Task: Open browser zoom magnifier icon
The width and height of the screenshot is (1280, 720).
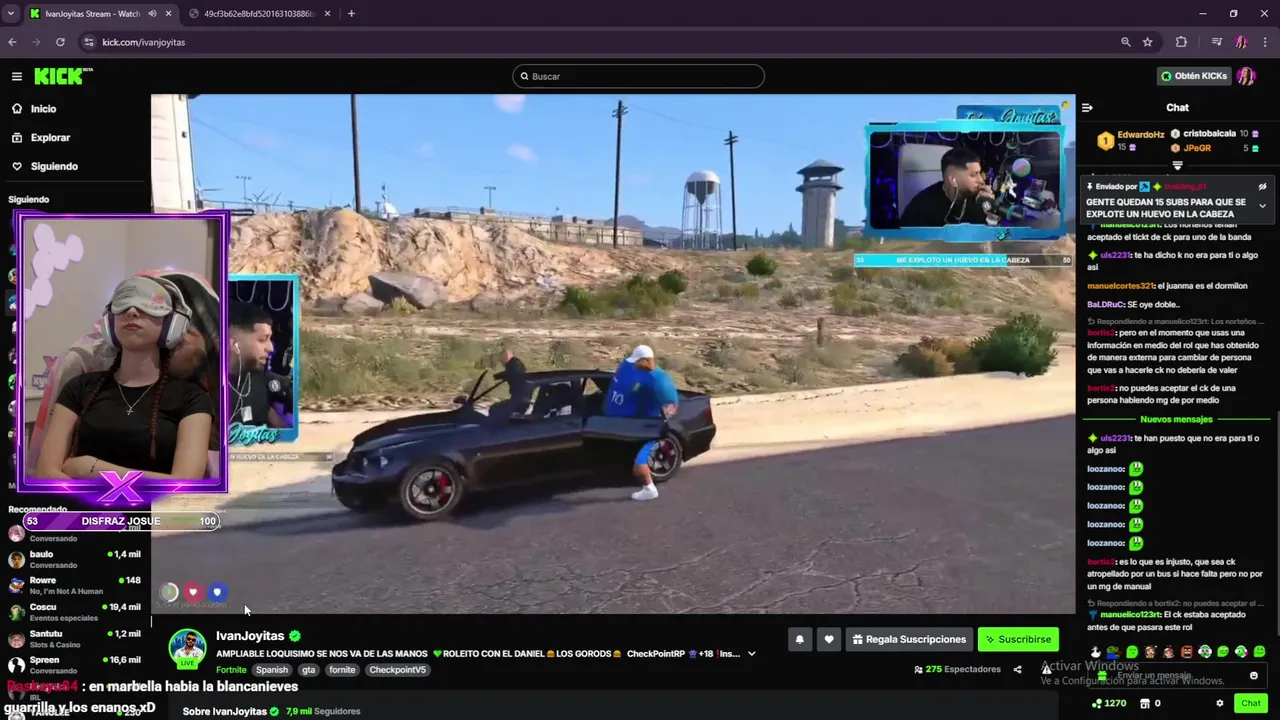Action: pyautogui.click(x=1125, y=42)
